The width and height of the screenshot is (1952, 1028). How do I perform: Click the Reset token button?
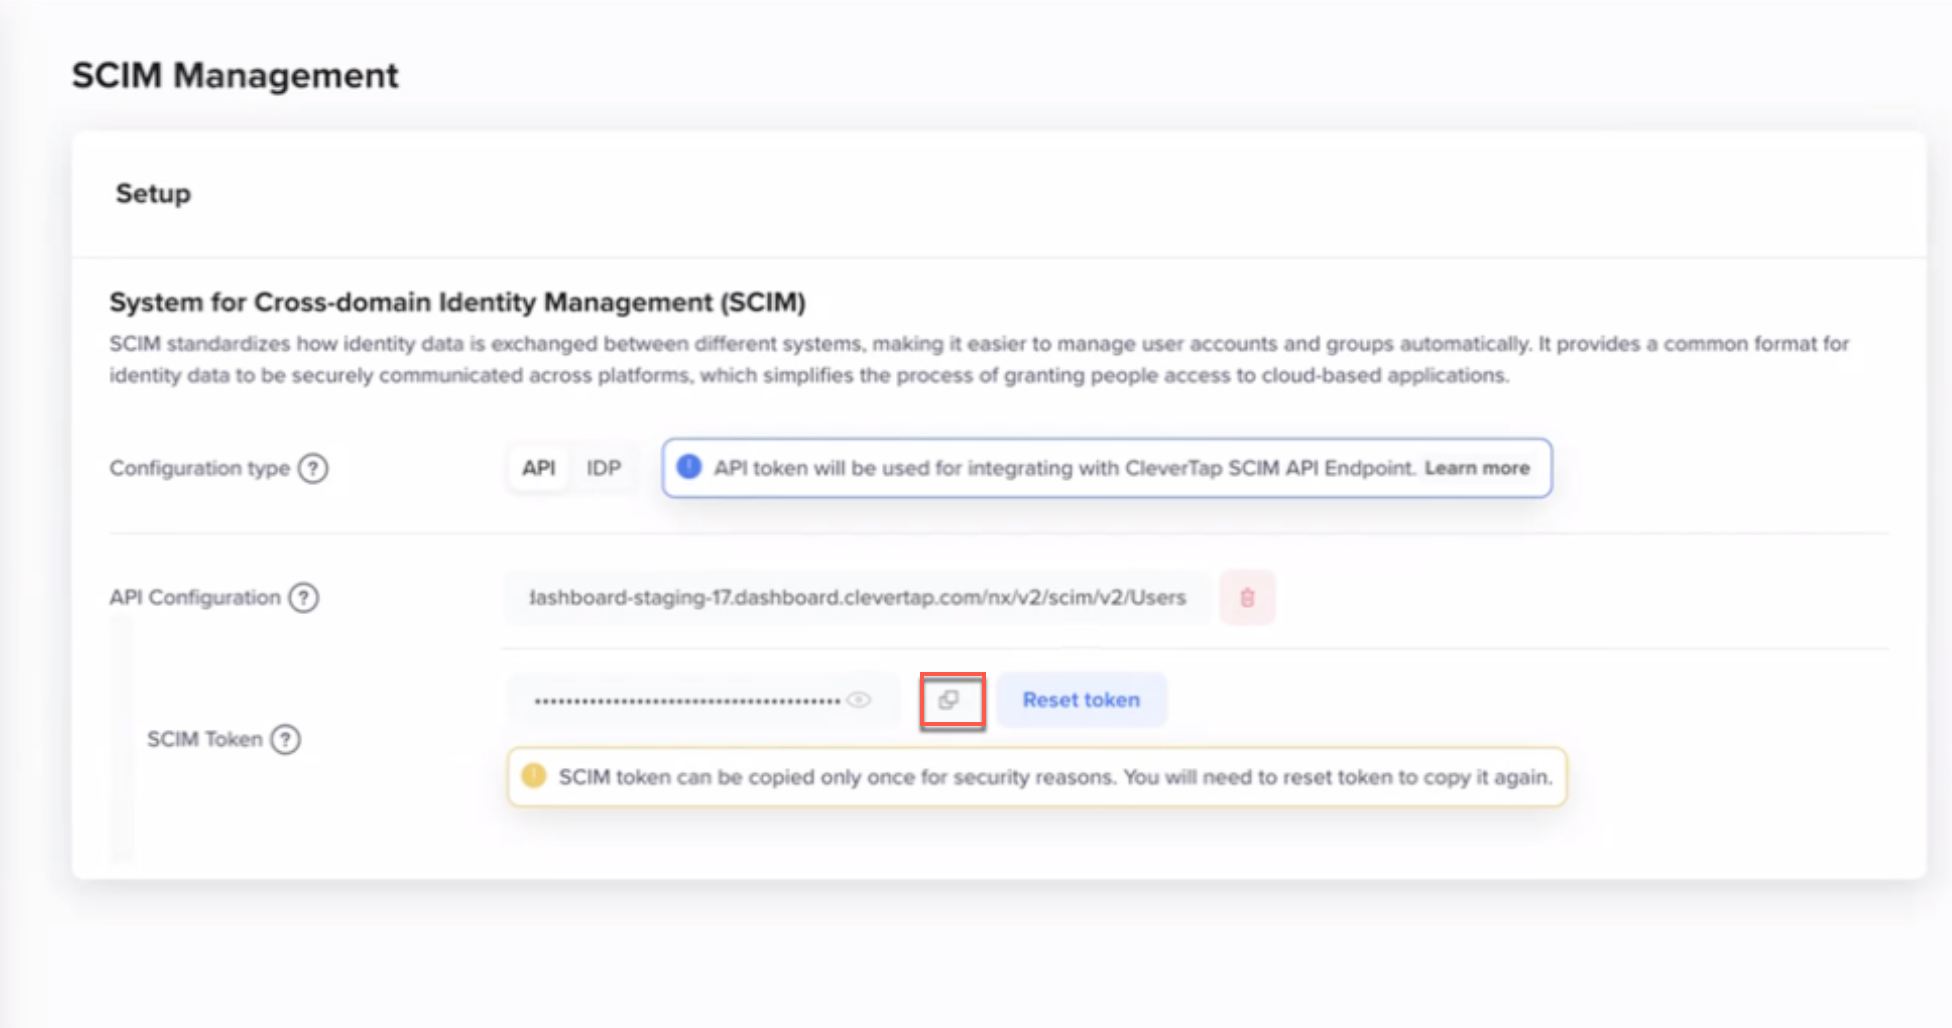(x=1081, y=699)
